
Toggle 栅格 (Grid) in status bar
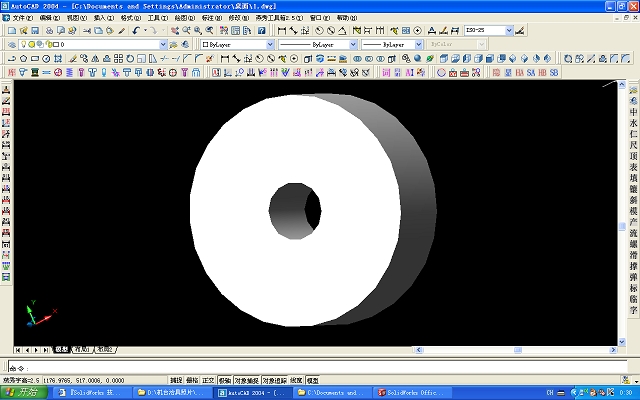point(192,380)
